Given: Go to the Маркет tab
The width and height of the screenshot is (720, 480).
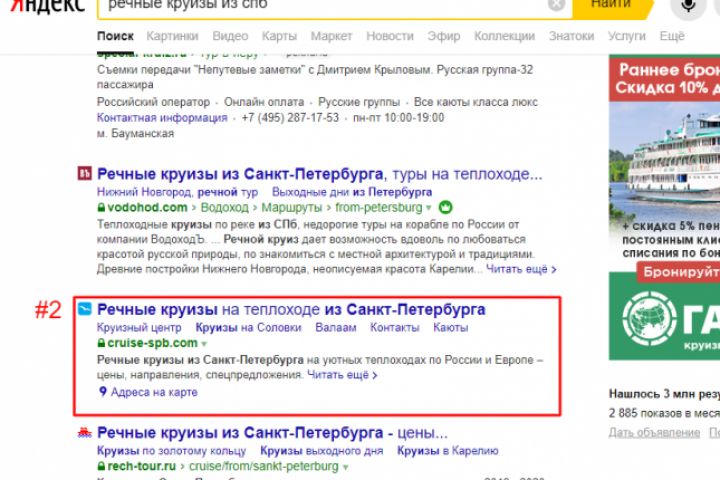Looking at the screenshot, I should (x=331, y=36).
